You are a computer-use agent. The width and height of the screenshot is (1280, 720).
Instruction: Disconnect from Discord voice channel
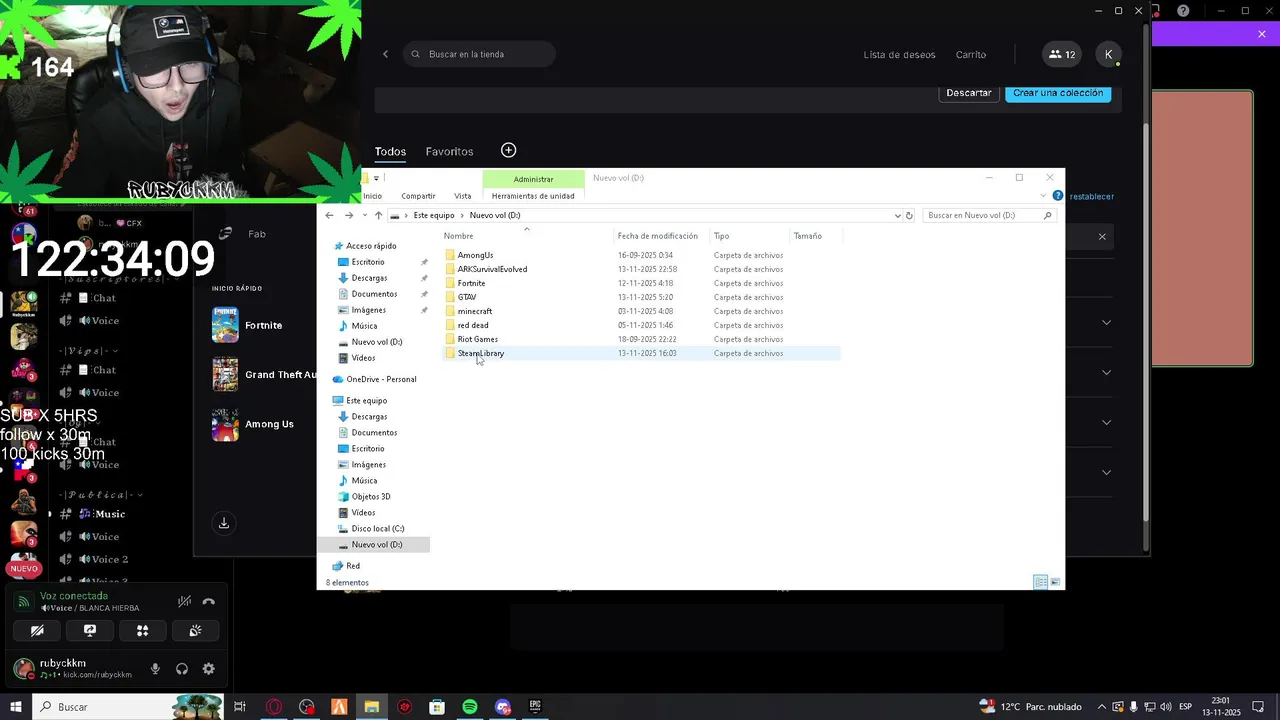pos(209,601)
